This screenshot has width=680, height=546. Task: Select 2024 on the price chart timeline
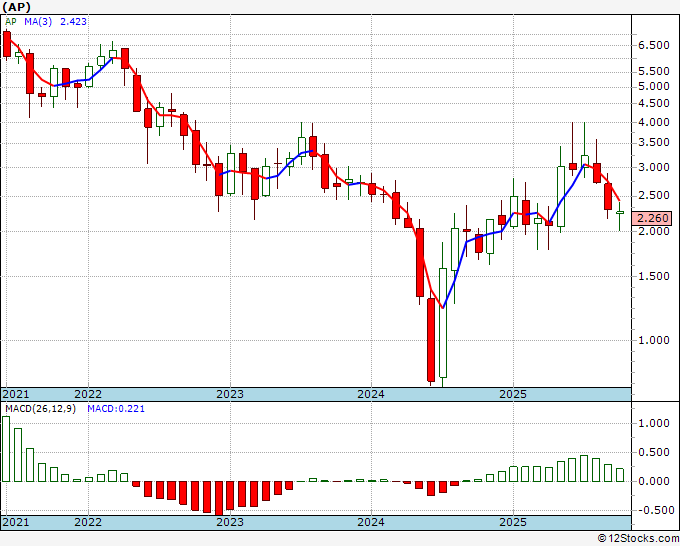click(x=371, y=394)
